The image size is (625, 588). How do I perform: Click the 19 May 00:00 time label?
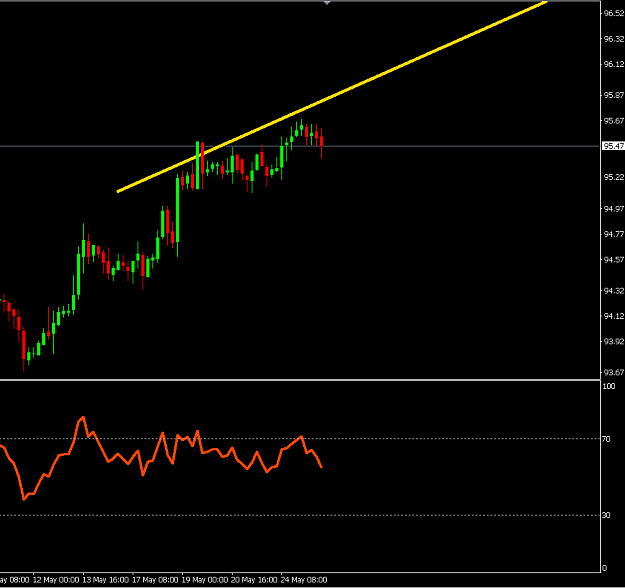click(205, 580)
